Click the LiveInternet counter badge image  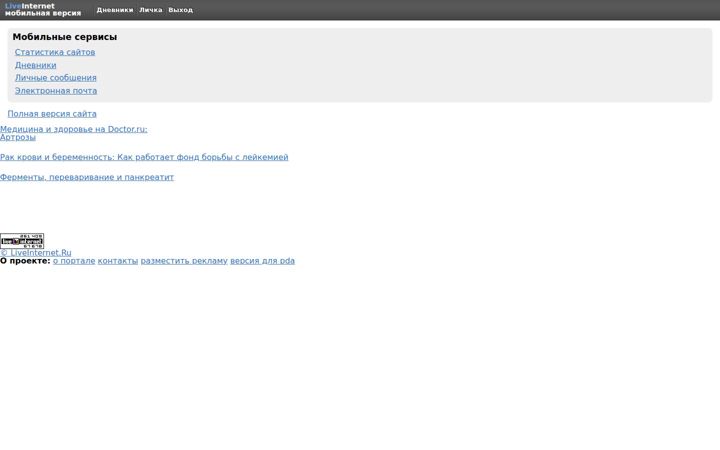22,241
